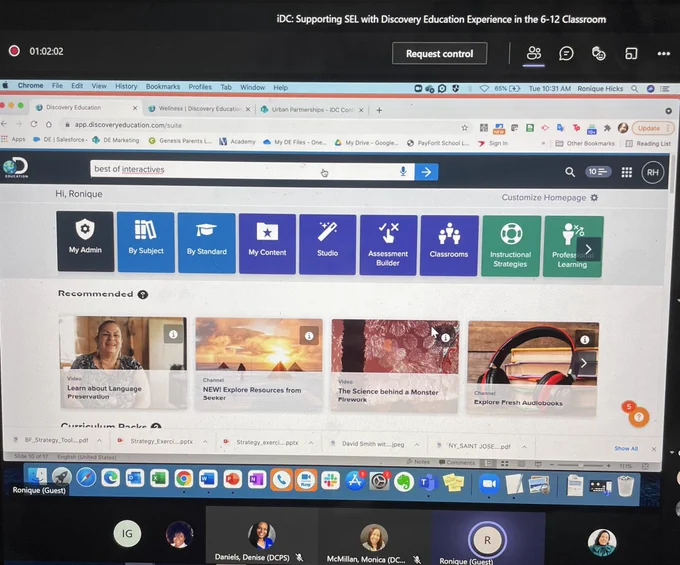Open the apps grid menu icon
The image size is (680, 565).
click(626, 172)
